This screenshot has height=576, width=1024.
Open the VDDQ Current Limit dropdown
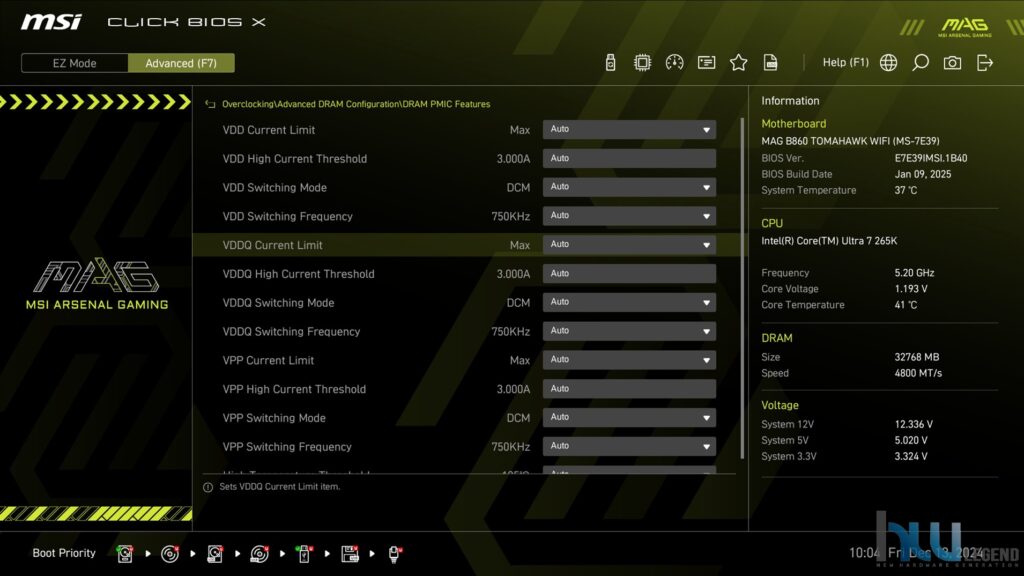(x=629, y=244)
